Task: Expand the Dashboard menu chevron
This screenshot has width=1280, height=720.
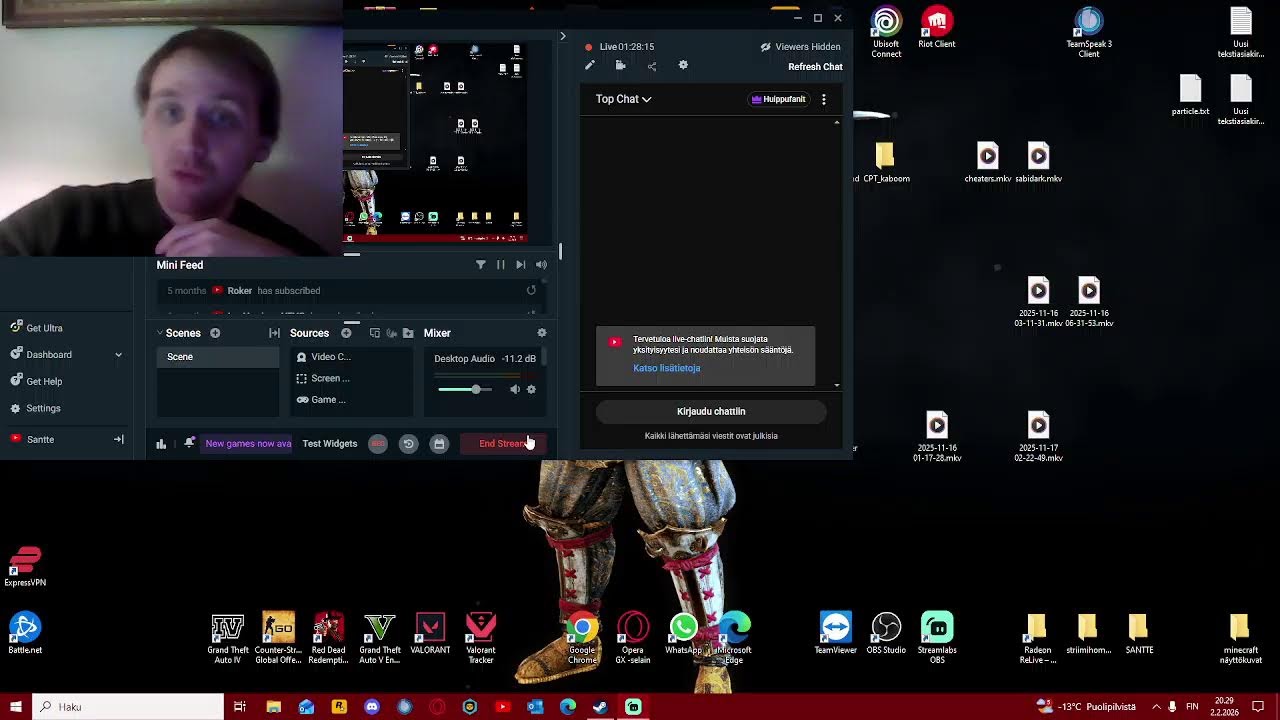Action: coord(118,355)
